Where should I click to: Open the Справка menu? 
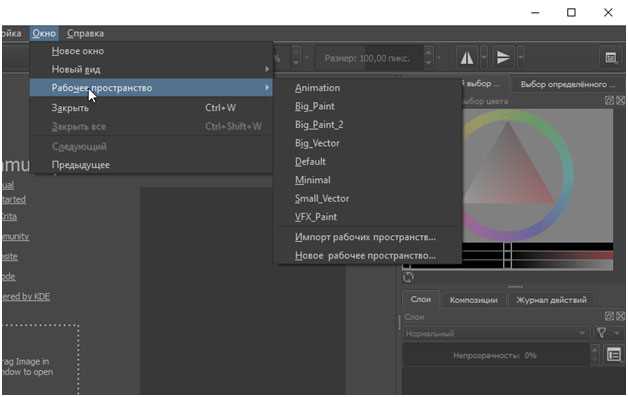click(x=85, y=34)
